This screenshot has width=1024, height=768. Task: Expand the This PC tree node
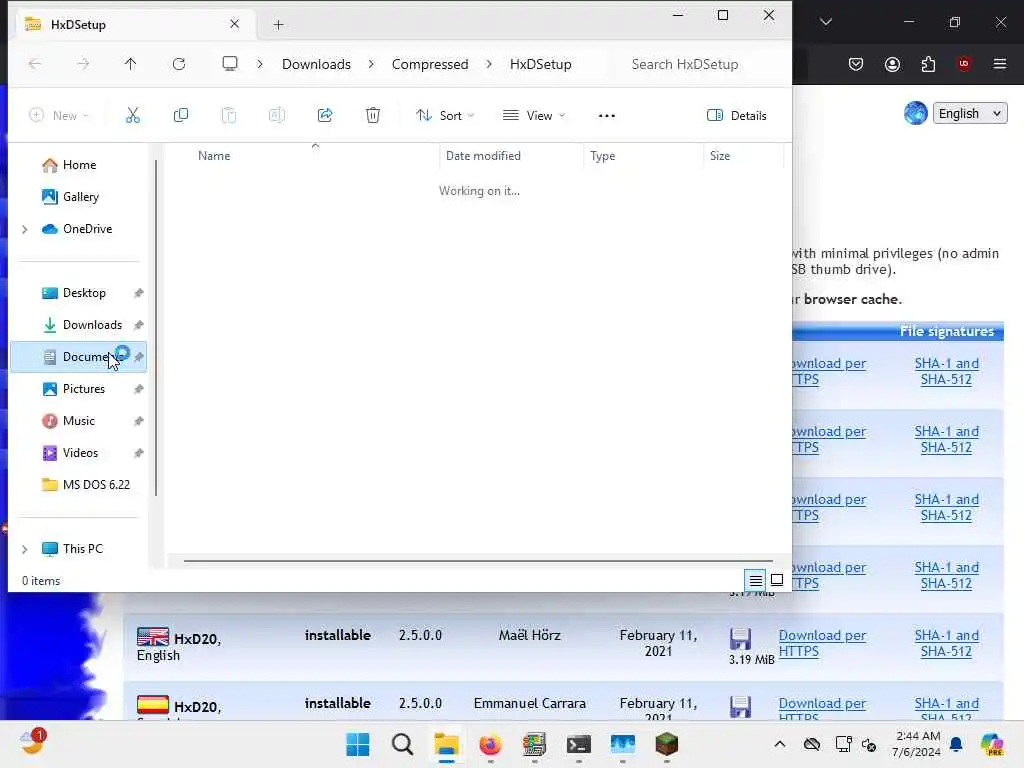tap(25, 549)
